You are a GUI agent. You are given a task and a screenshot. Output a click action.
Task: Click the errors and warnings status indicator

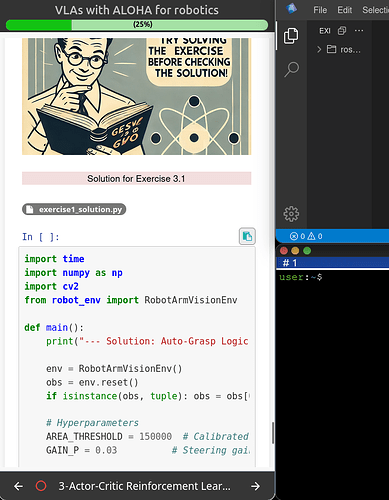click(306, 236)
